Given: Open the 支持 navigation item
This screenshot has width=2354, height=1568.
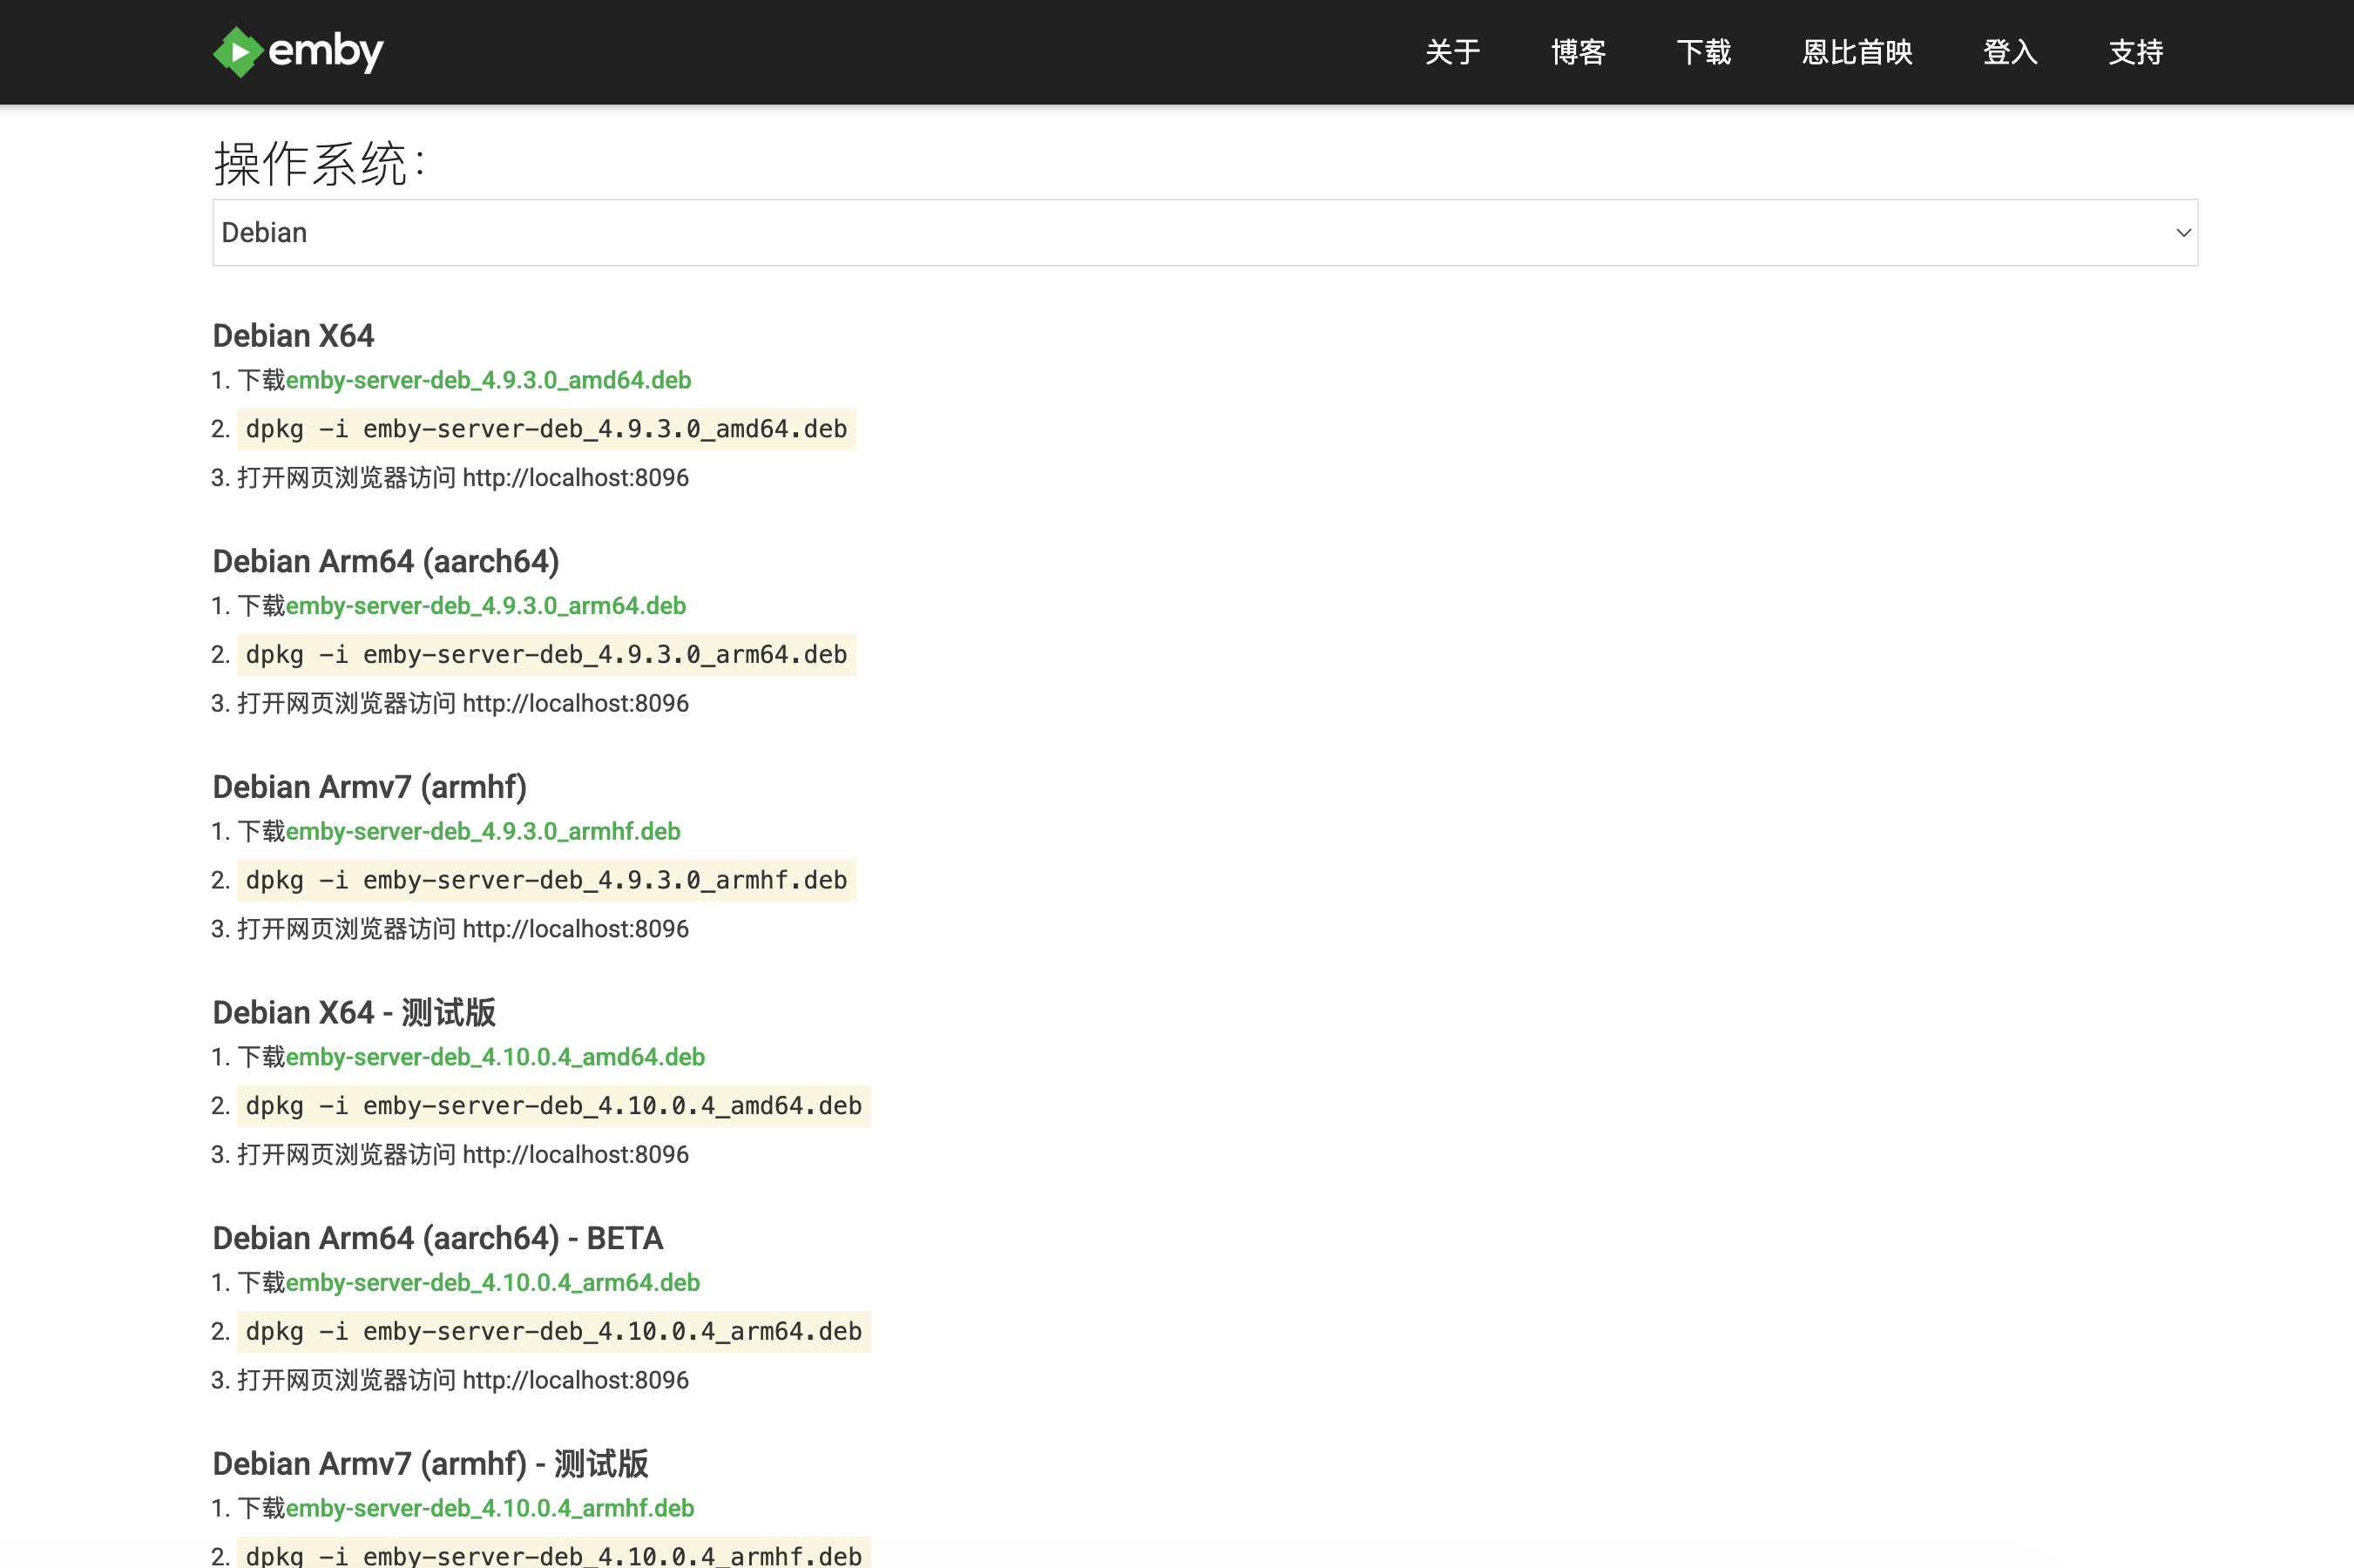Looking at the screenshot, I should (x=2135, y=52).
